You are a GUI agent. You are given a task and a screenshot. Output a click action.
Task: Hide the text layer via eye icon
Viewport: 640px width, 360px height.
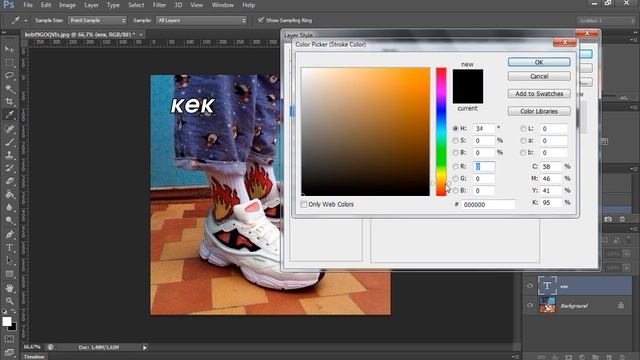(530, 286)
